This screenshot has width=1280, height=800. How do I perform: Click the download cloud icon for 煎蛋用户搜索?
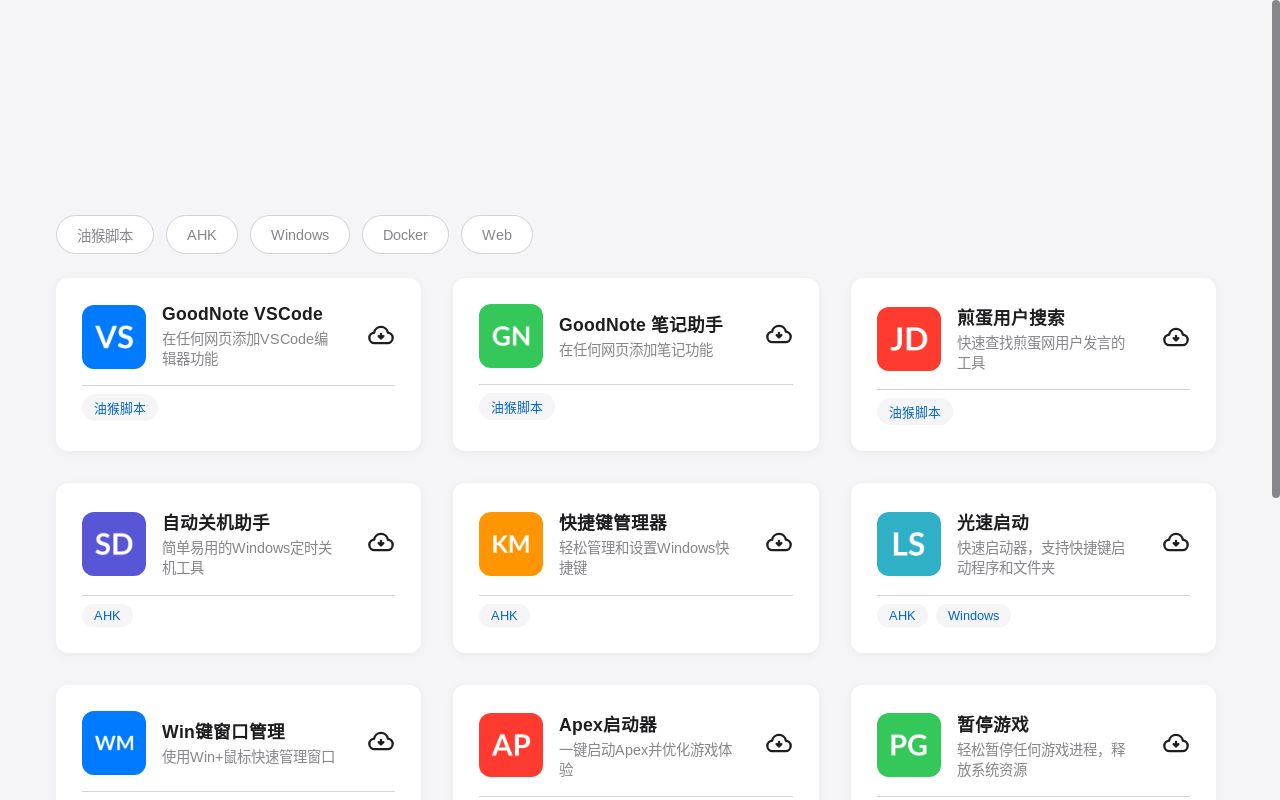coord(1176,337)
